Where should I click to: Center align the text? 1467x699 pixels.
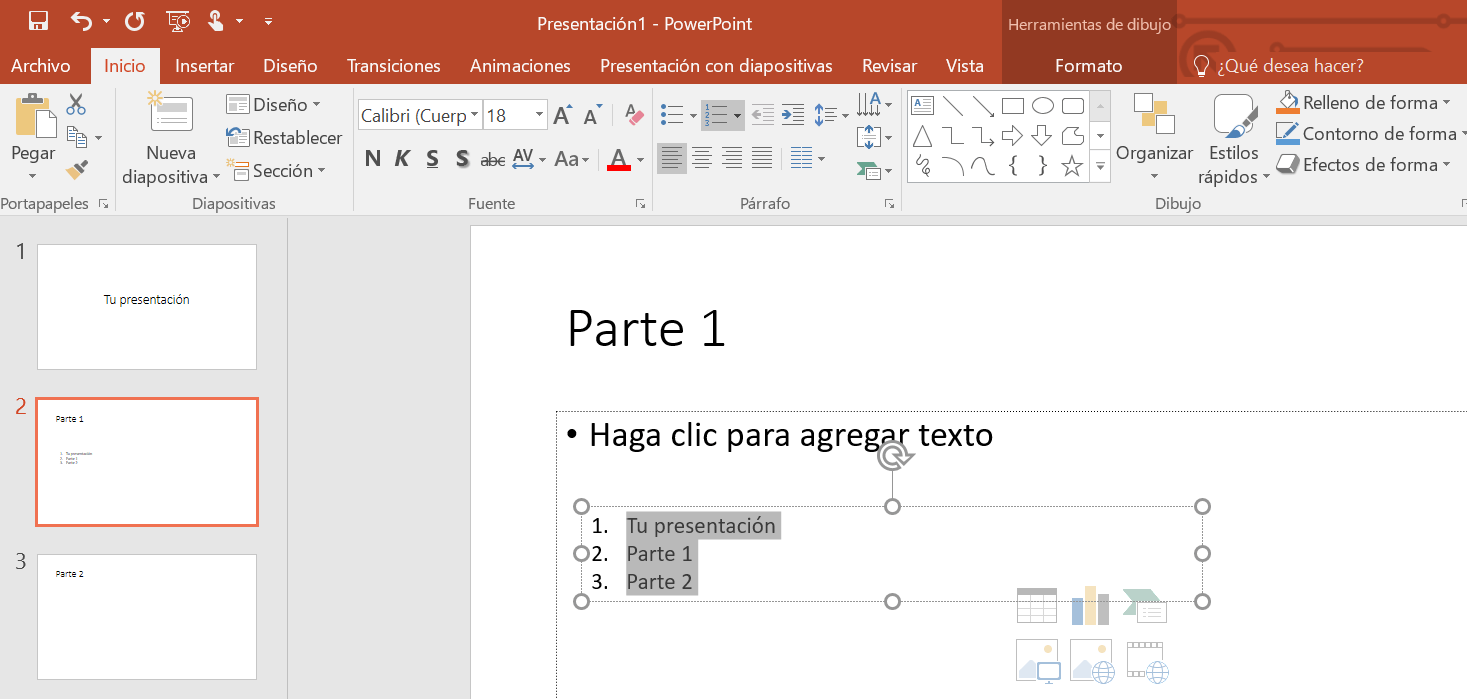(702, 158)
